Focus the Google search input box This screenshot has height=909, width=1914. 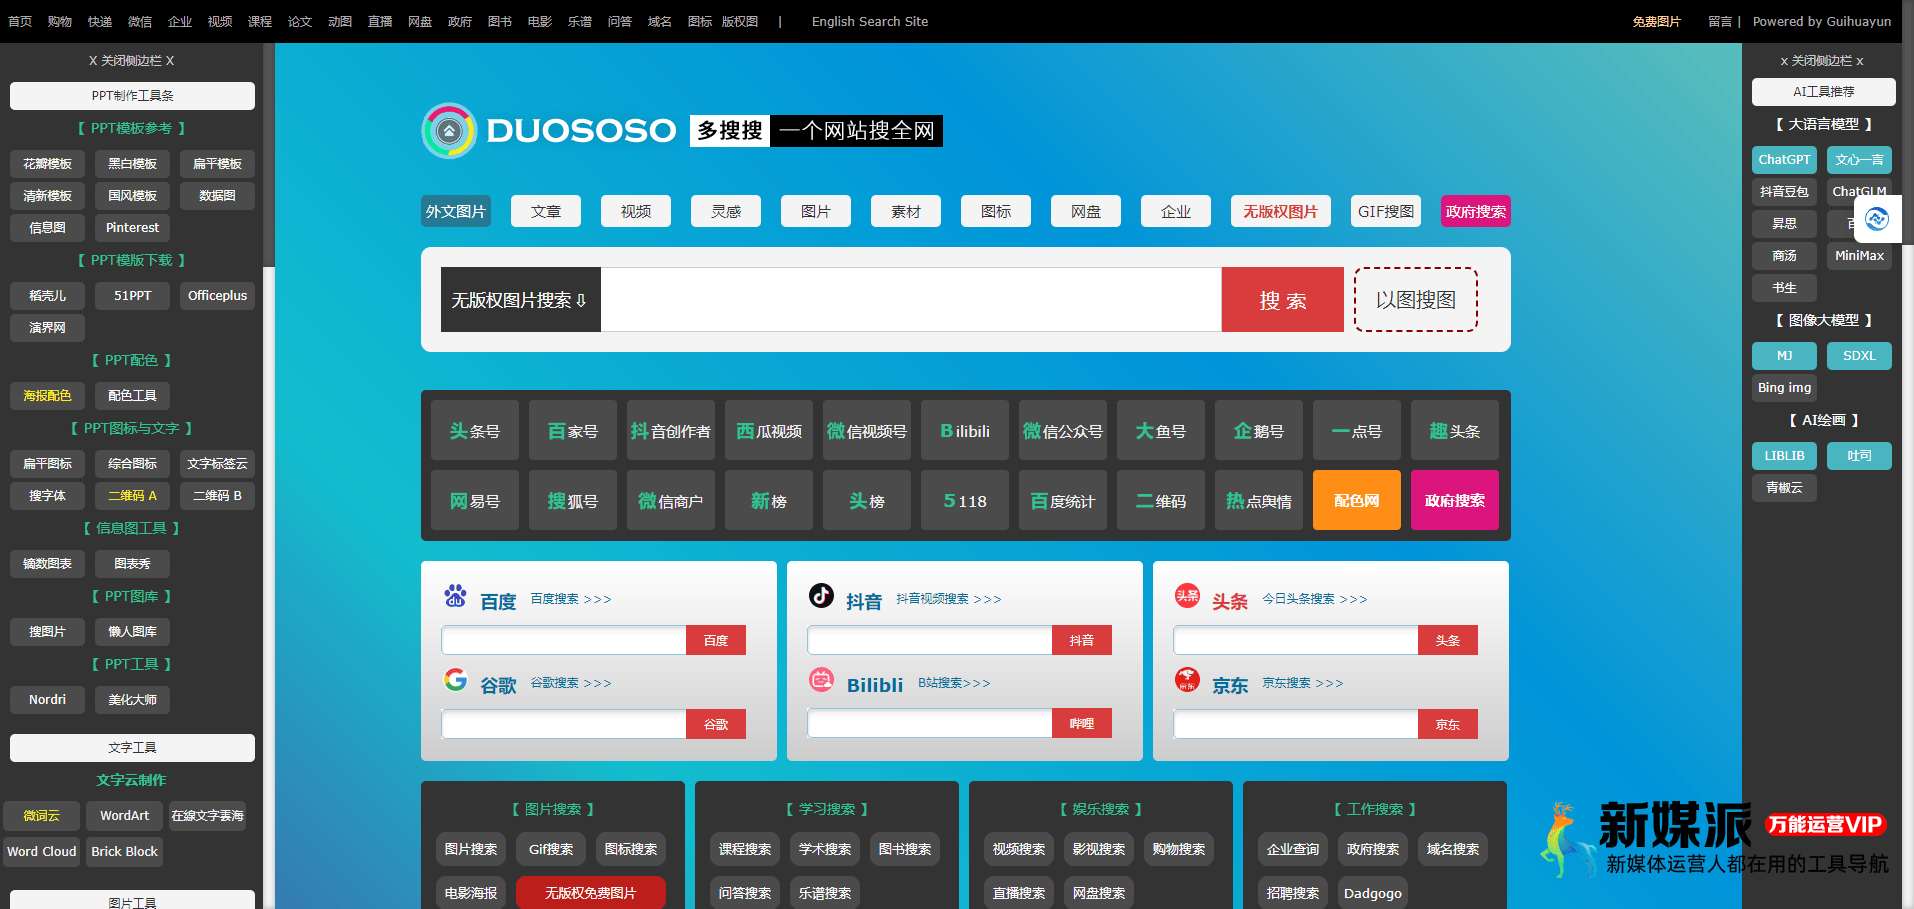(x=564, y=724)
